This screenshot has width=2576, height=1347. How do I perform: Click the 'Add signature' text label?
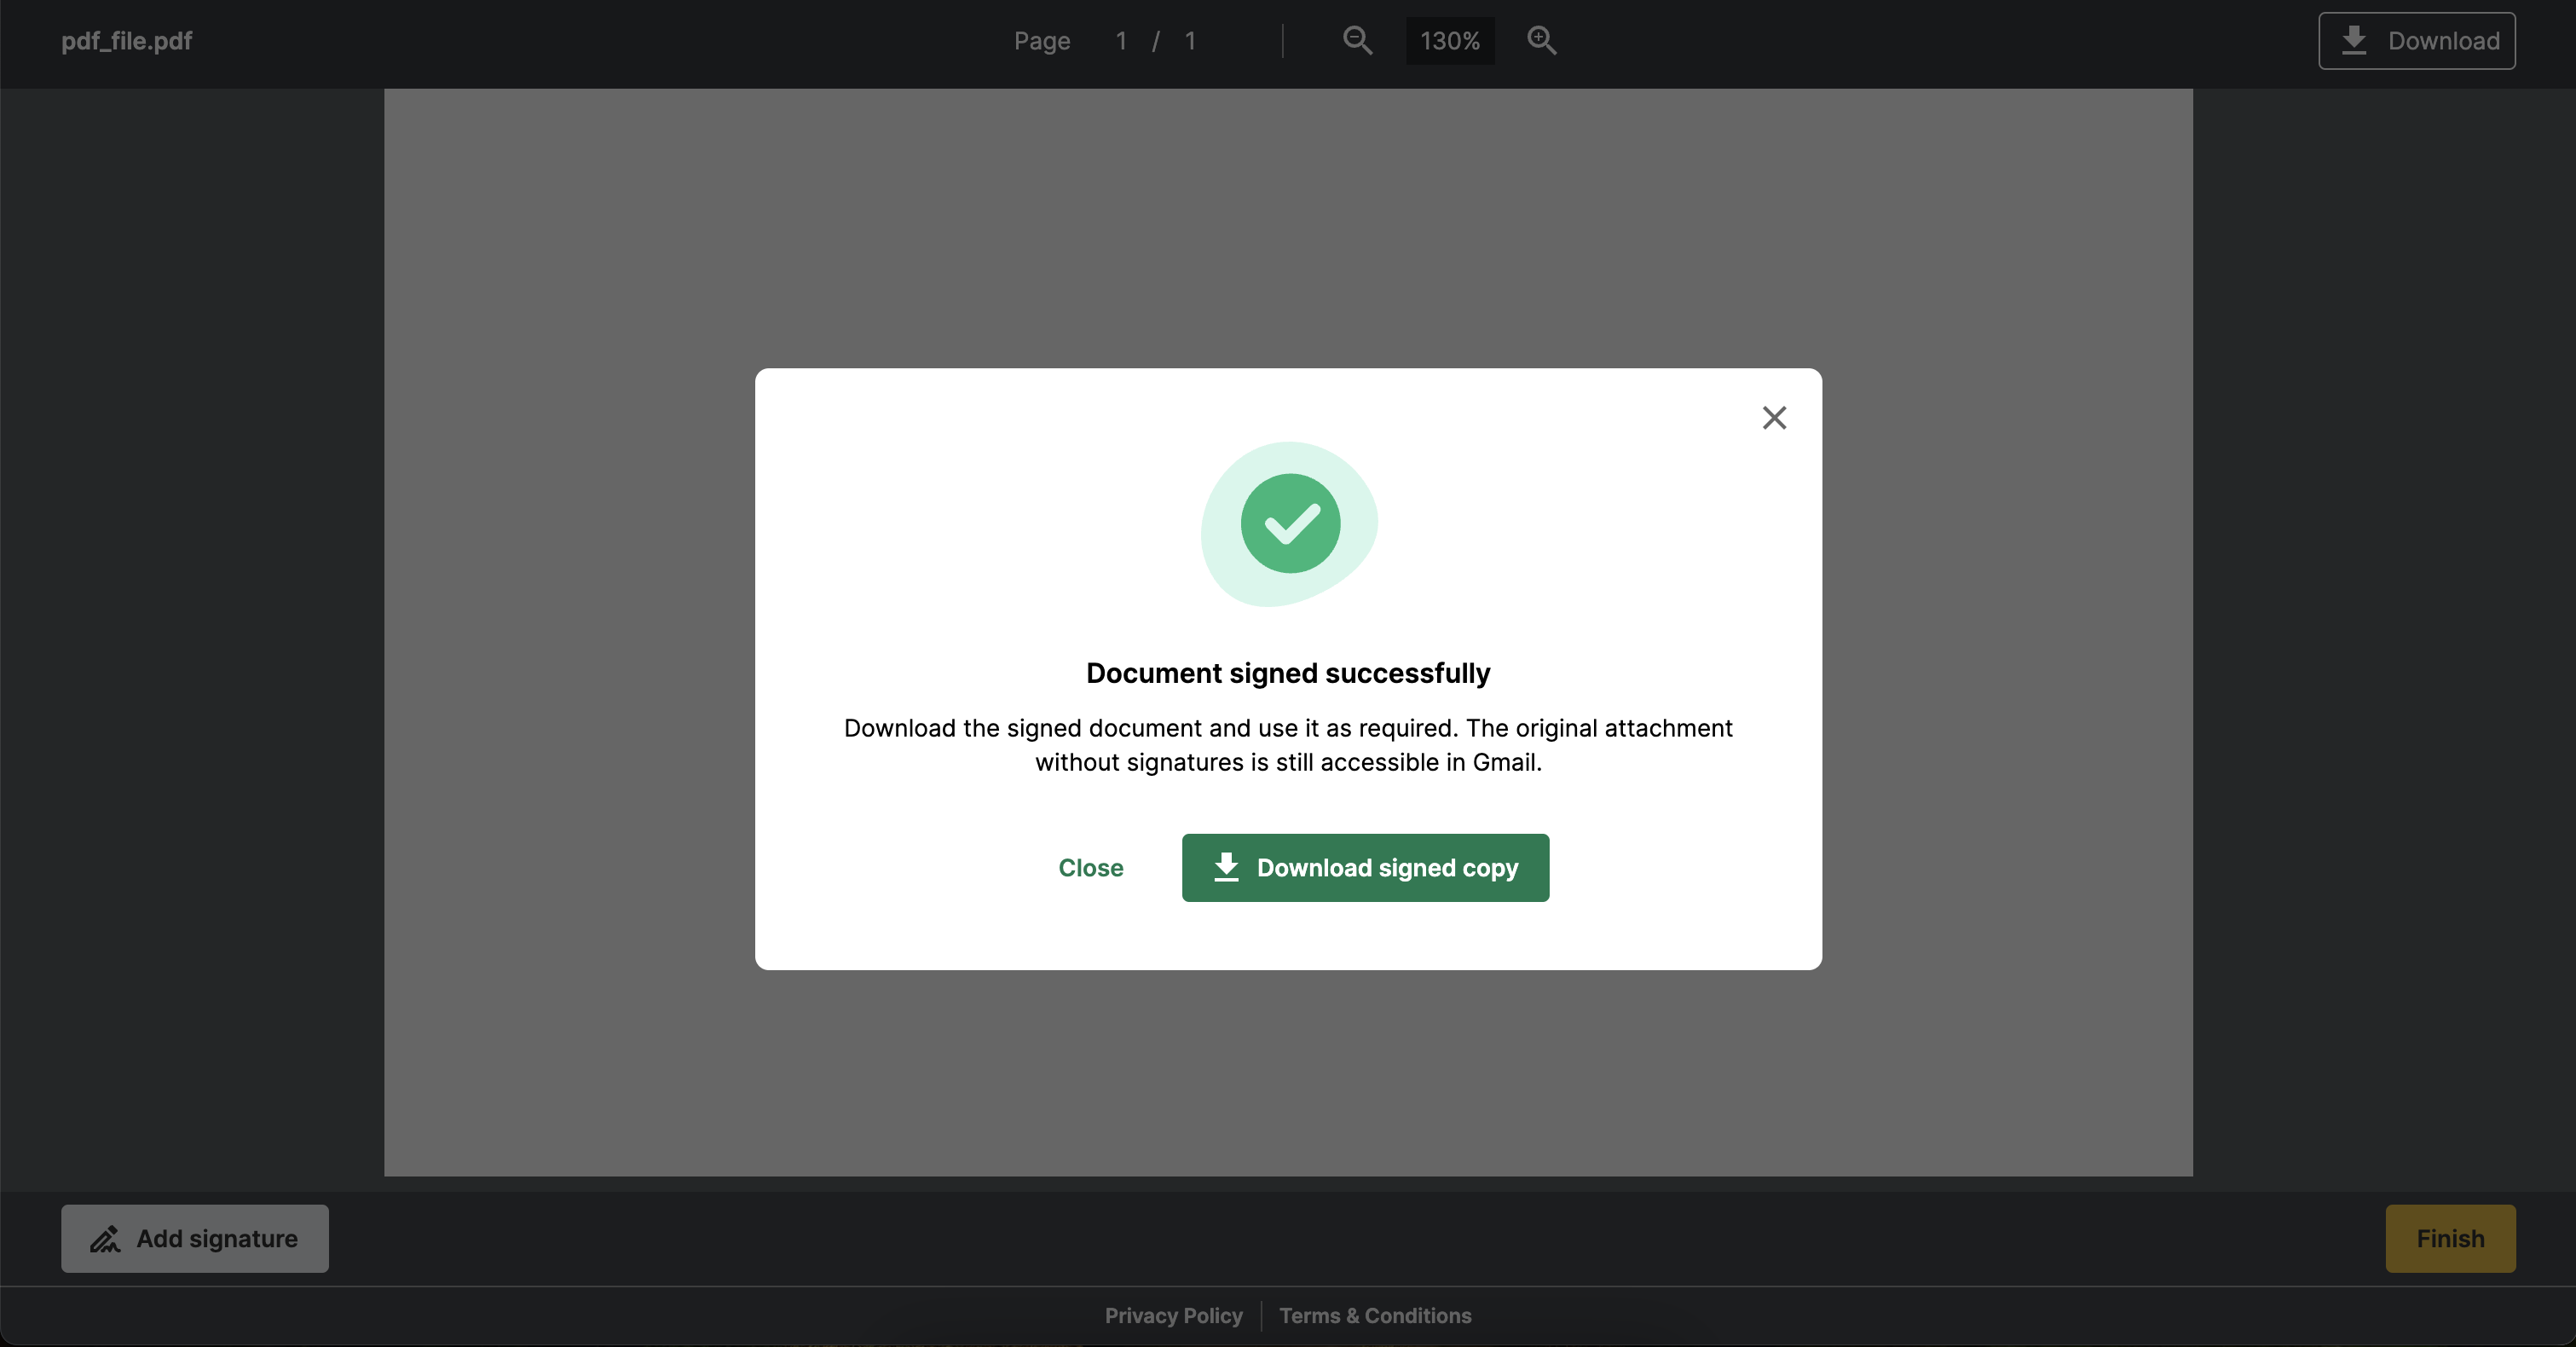click(217, 1239)
